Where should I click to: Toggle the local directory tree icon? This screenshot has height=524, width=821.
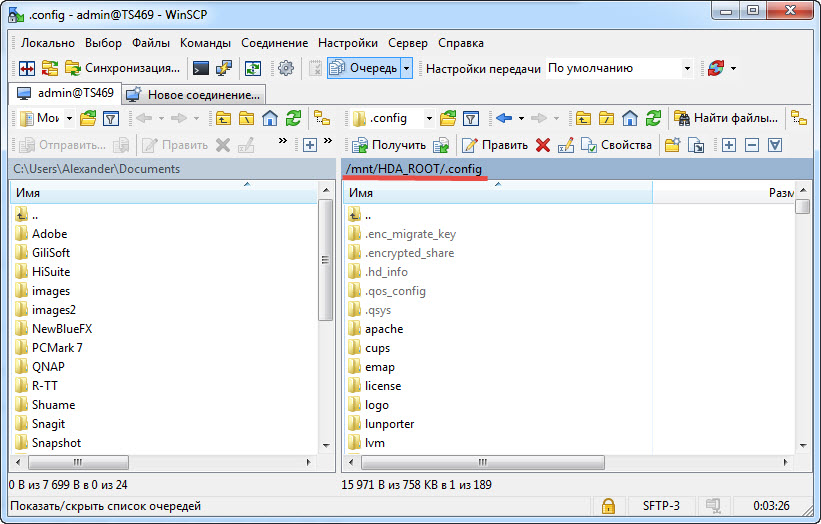(x=321, y=118)
